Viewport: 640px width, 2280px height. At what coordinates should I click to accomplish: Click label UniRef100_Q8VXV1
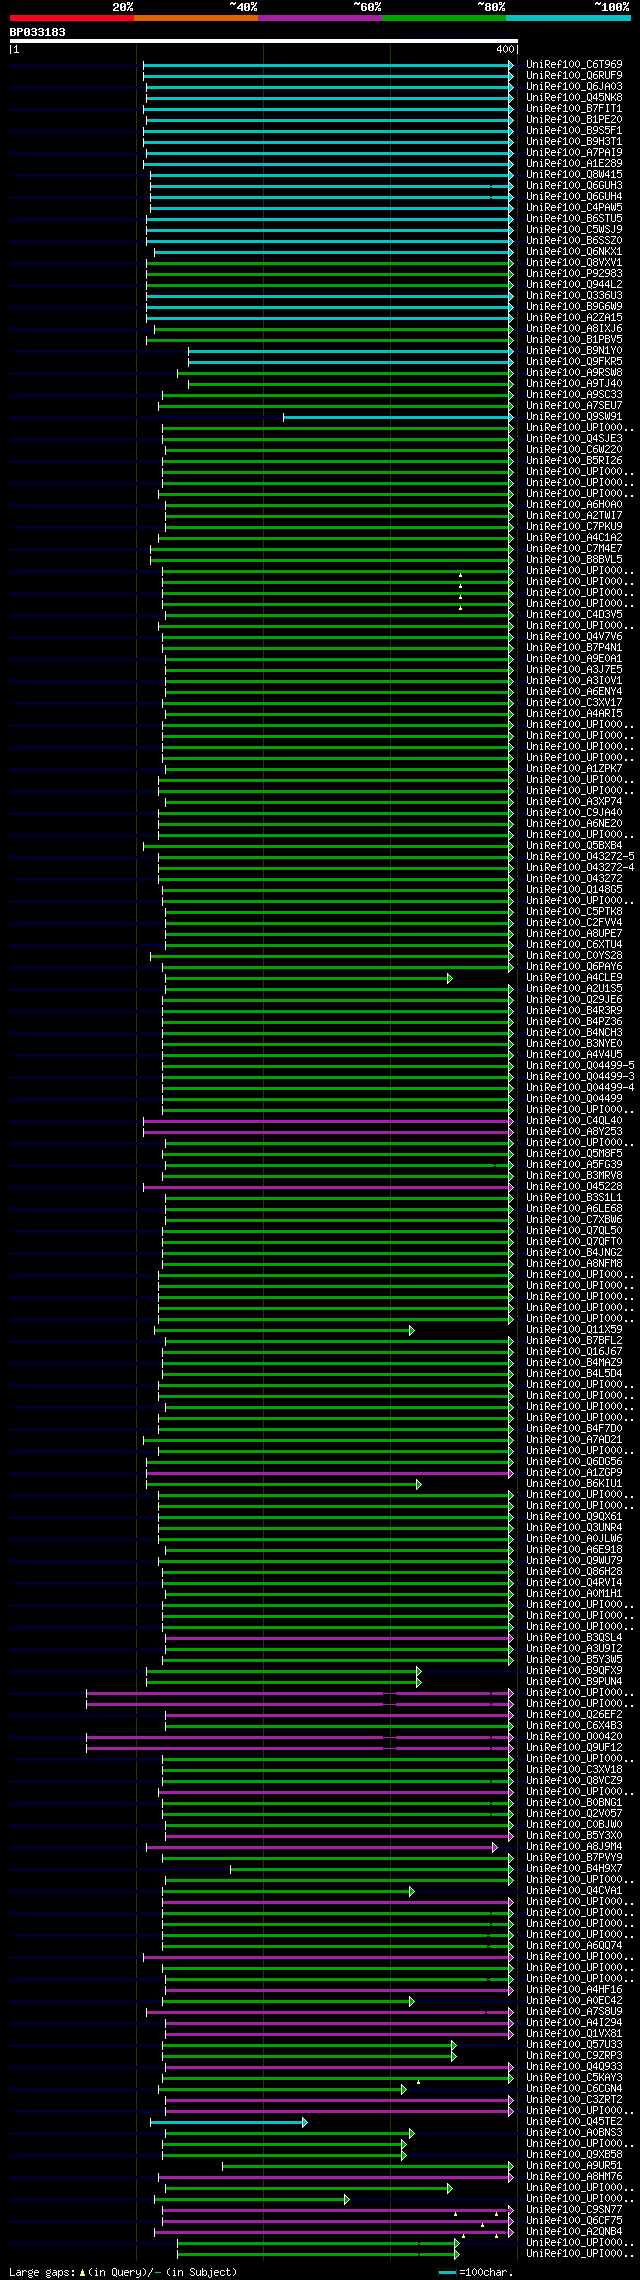tap(574, 262)
